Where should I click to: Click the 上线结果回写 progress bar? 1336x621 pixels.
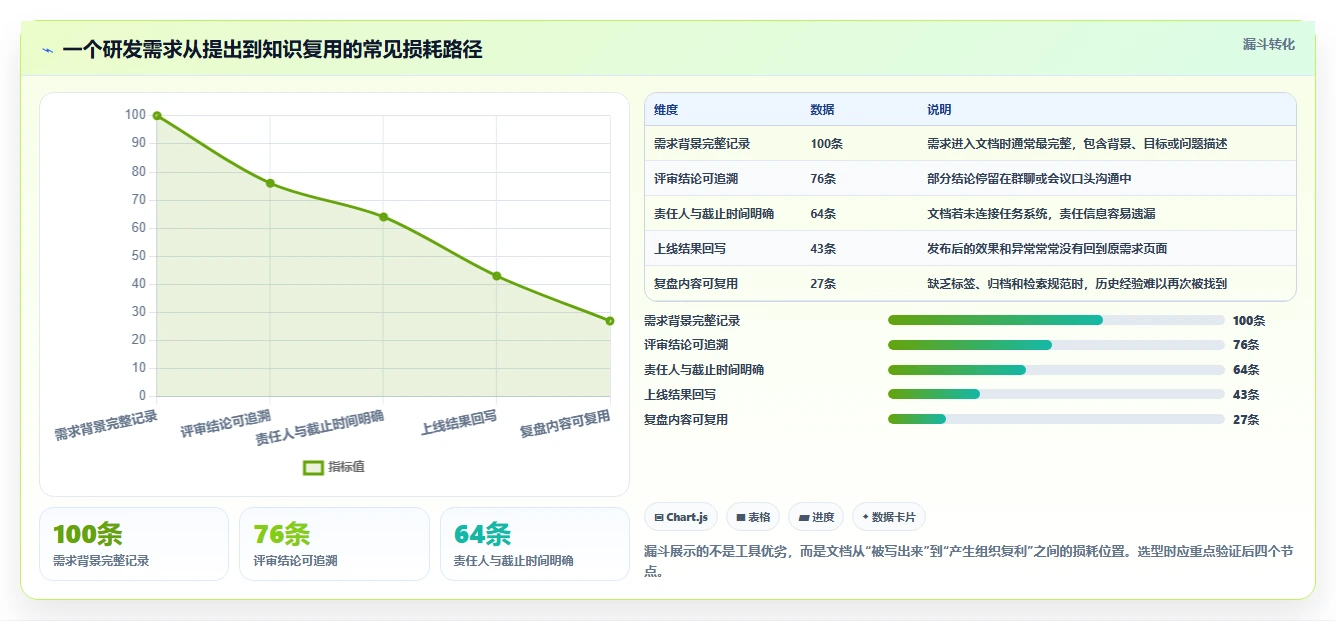(1056, 394)
